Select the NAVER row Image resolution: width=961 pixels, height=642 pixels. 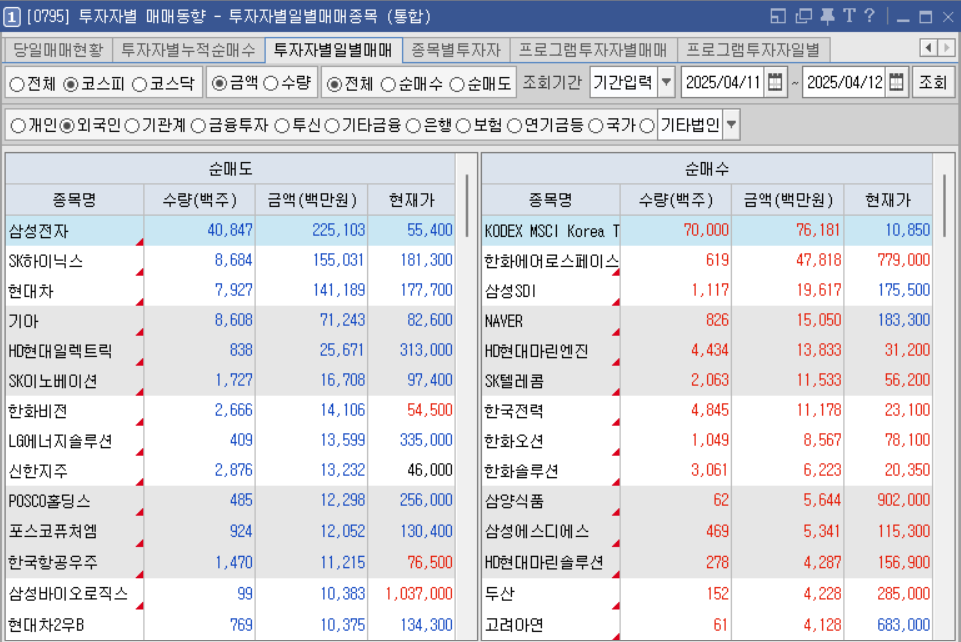[x=707, y=320]
